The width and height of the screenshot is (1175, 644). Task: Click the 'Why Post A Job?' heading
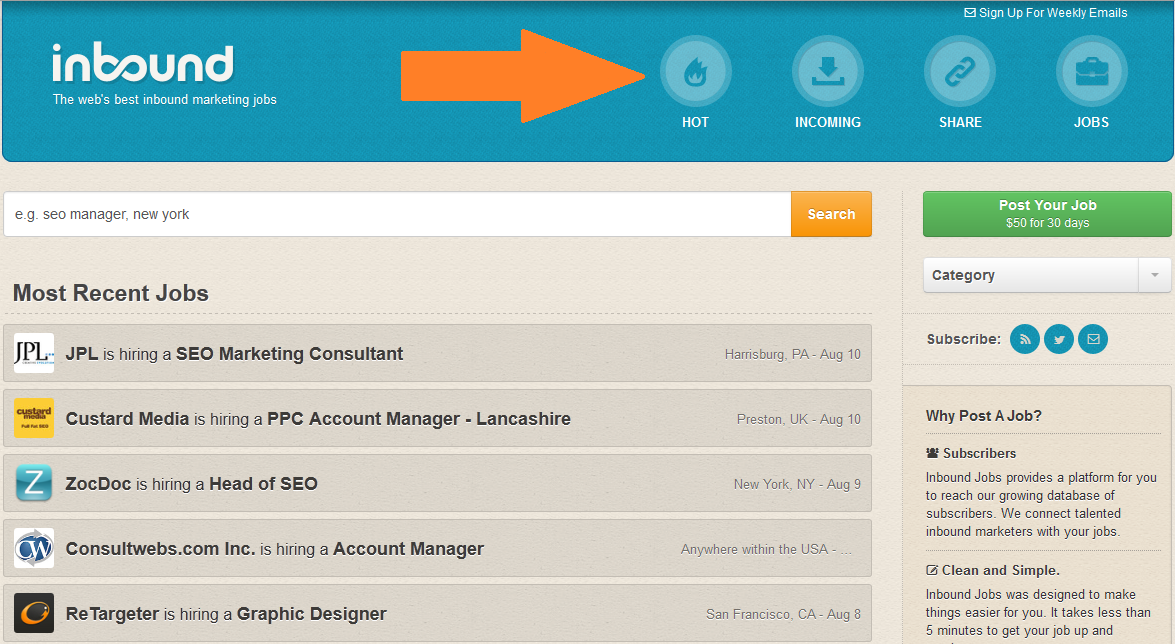click(983, 416)
